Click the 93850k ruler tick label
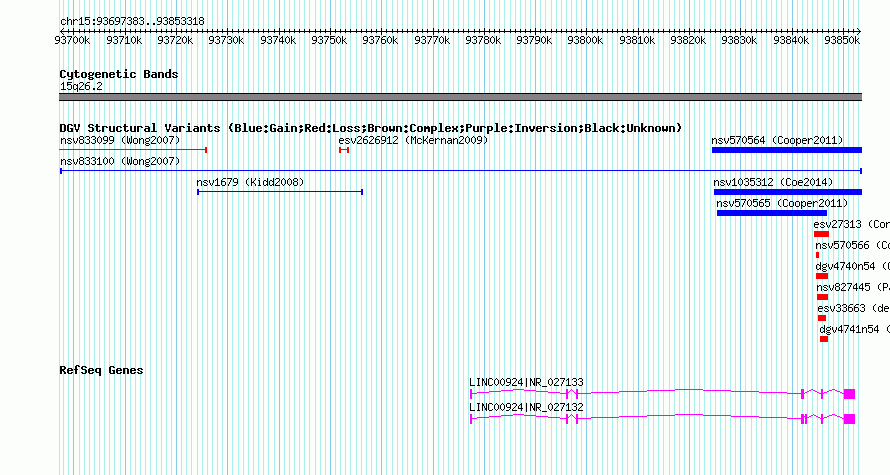890x475 pixels. [842, 40]
